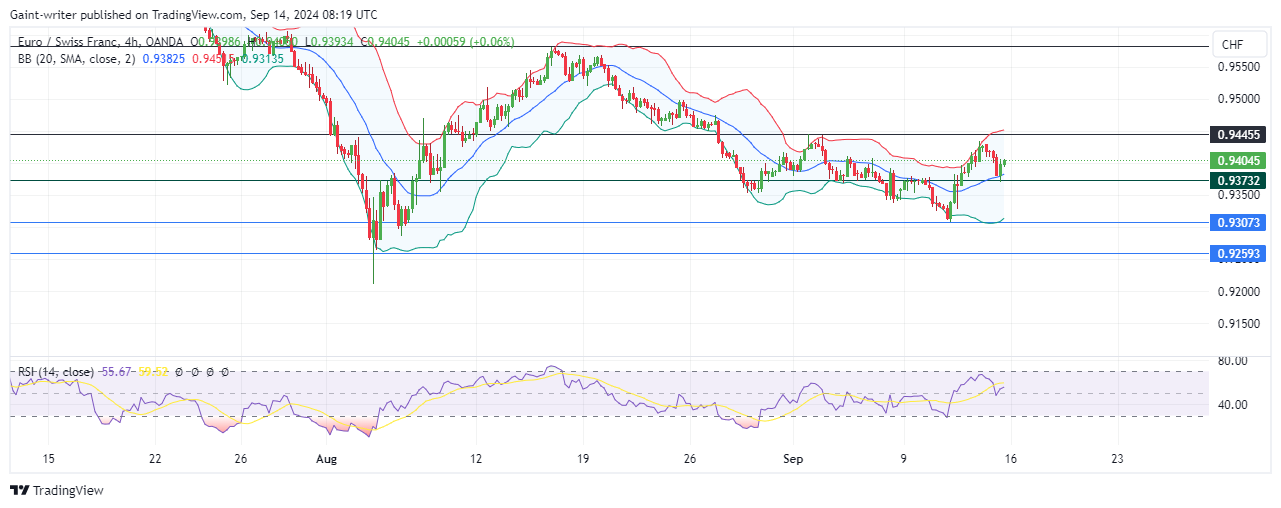The height and width of the screenshot is (508, 1281).
Task: Click the green 0.94045 current price label
Action: click(1238, 160)
